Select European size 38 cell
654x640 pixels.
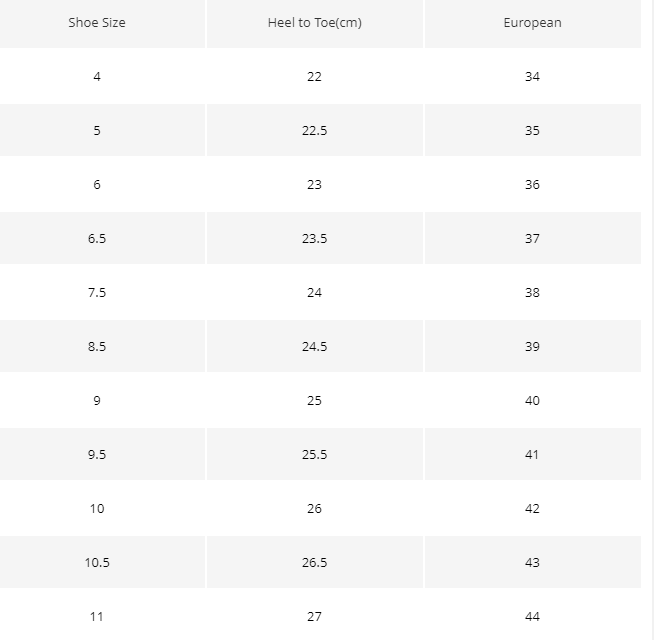533,292
